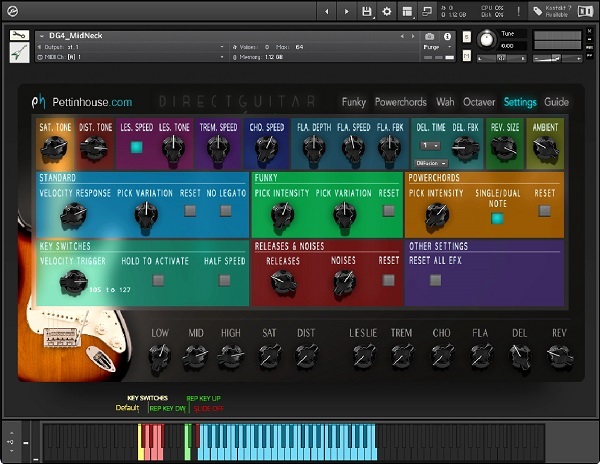Toggle the Mute M button

pos(467,56)
